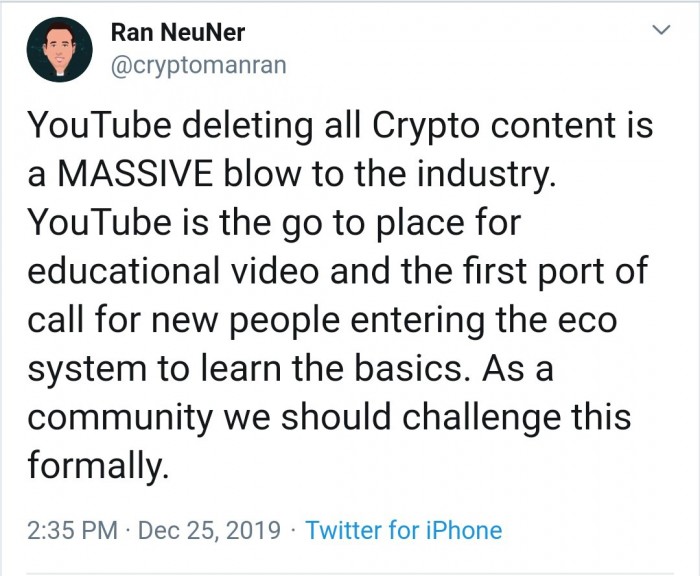Image resolution: width=700 pixels, height=576 pixels.
Task: Open the tweet options chevron menu
Action: tap(660, 32)
